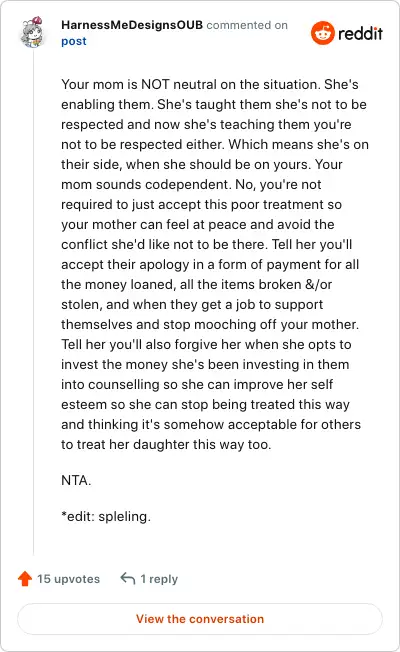Screen dimensions: 400x652
Task: Click the orange upvote arrow icon
Action: pos(25,578)
